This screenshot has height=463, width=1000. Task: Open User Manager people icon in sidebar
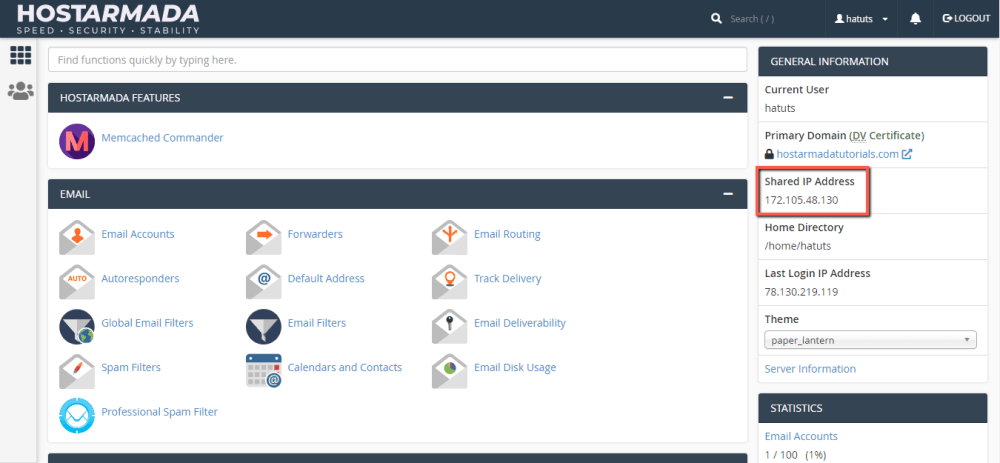pos(20,91)
